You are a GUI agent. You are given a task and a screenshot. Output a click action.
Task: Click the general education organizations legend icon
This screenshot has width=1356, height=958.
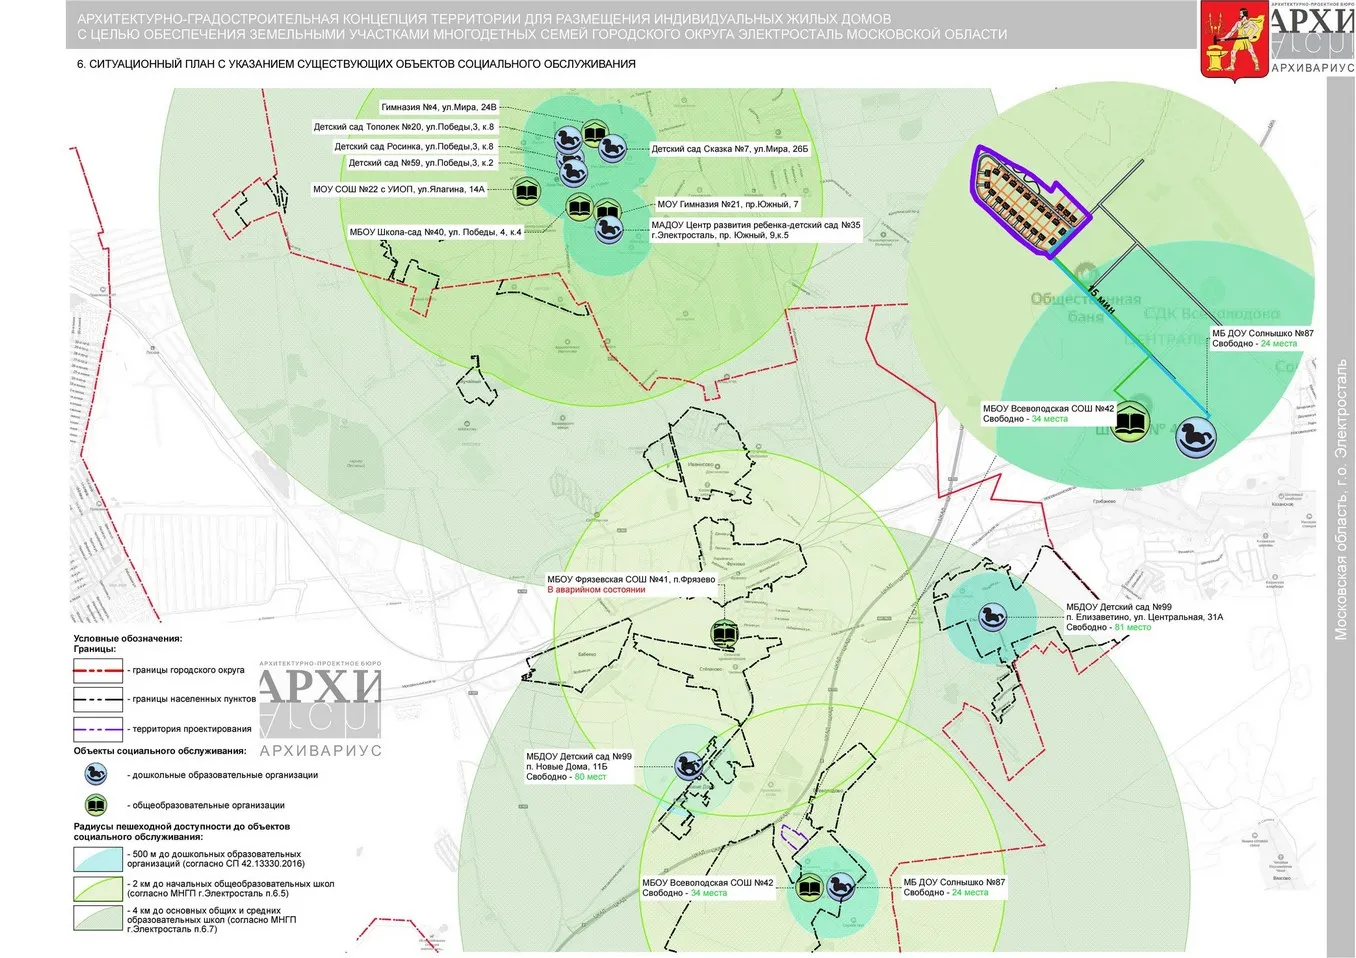point(96,804)
